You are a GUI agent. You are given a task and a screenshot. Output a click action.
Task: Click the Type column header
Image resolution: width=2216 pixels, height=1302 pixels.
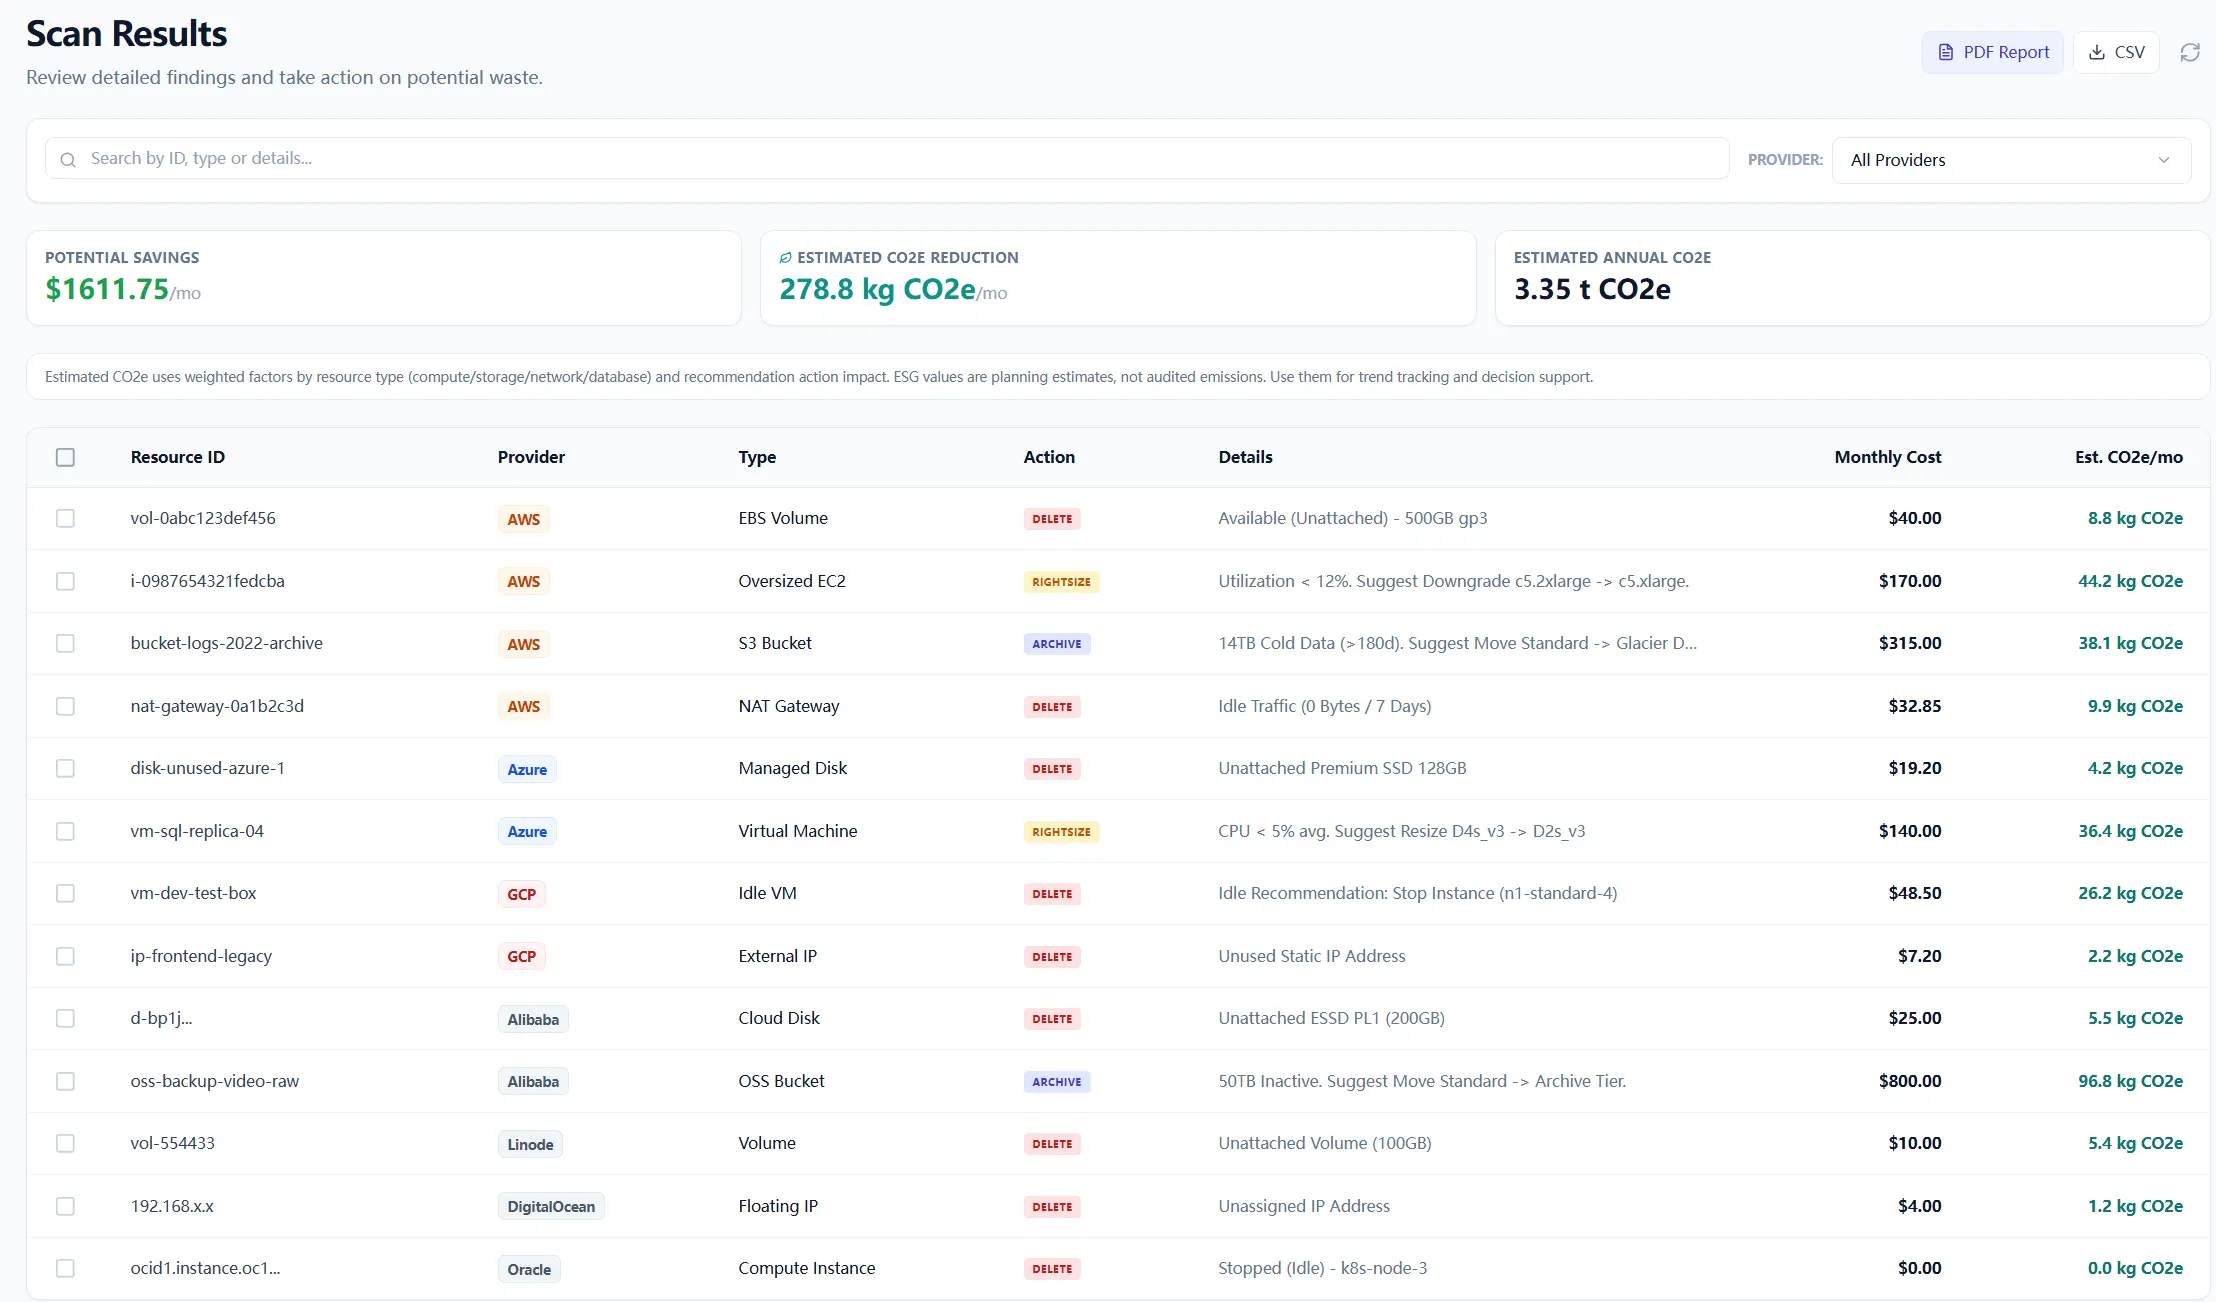point(757,457)
